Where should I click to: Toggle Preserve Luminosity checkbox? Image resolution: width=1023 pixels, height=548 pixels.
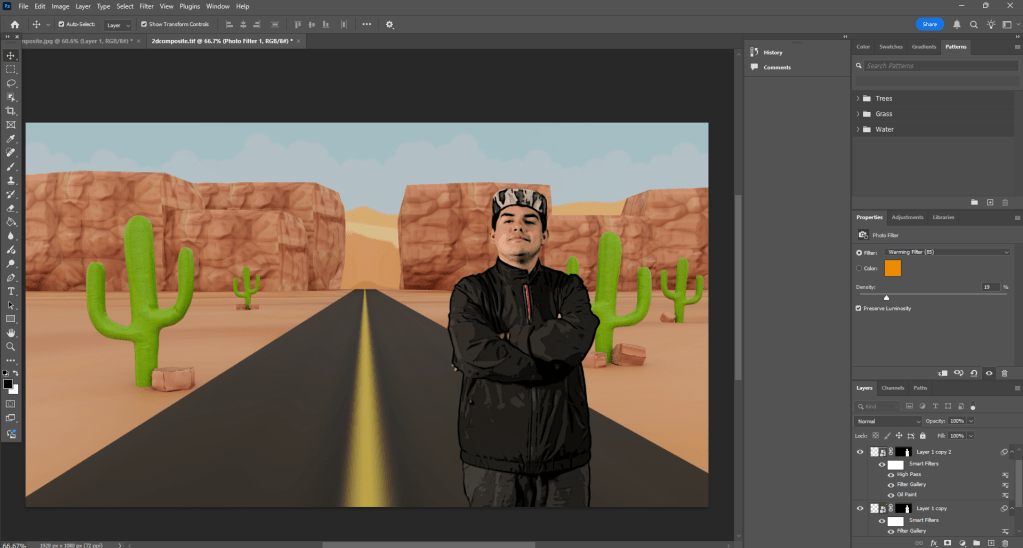(x=859, y=308)
